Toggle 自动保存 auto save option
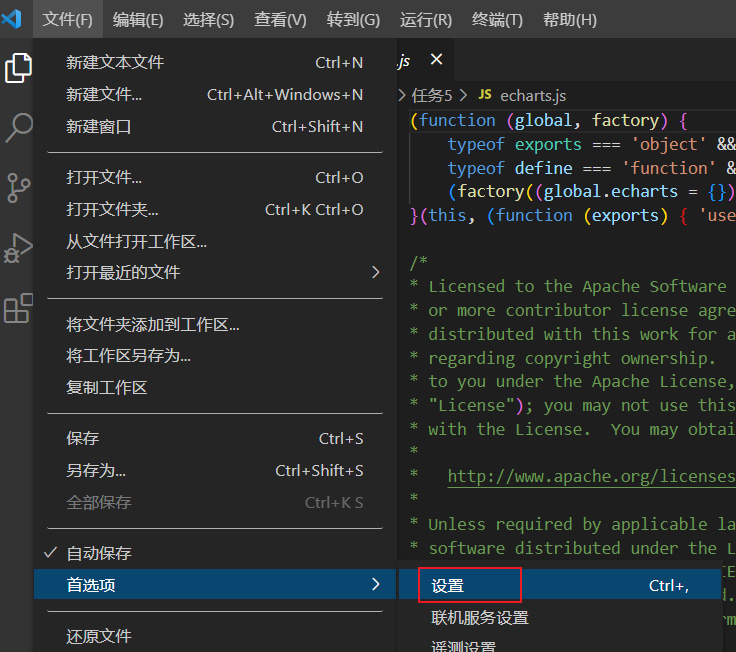The width and height of the screenshot is (736, 652). pos(99,553)
